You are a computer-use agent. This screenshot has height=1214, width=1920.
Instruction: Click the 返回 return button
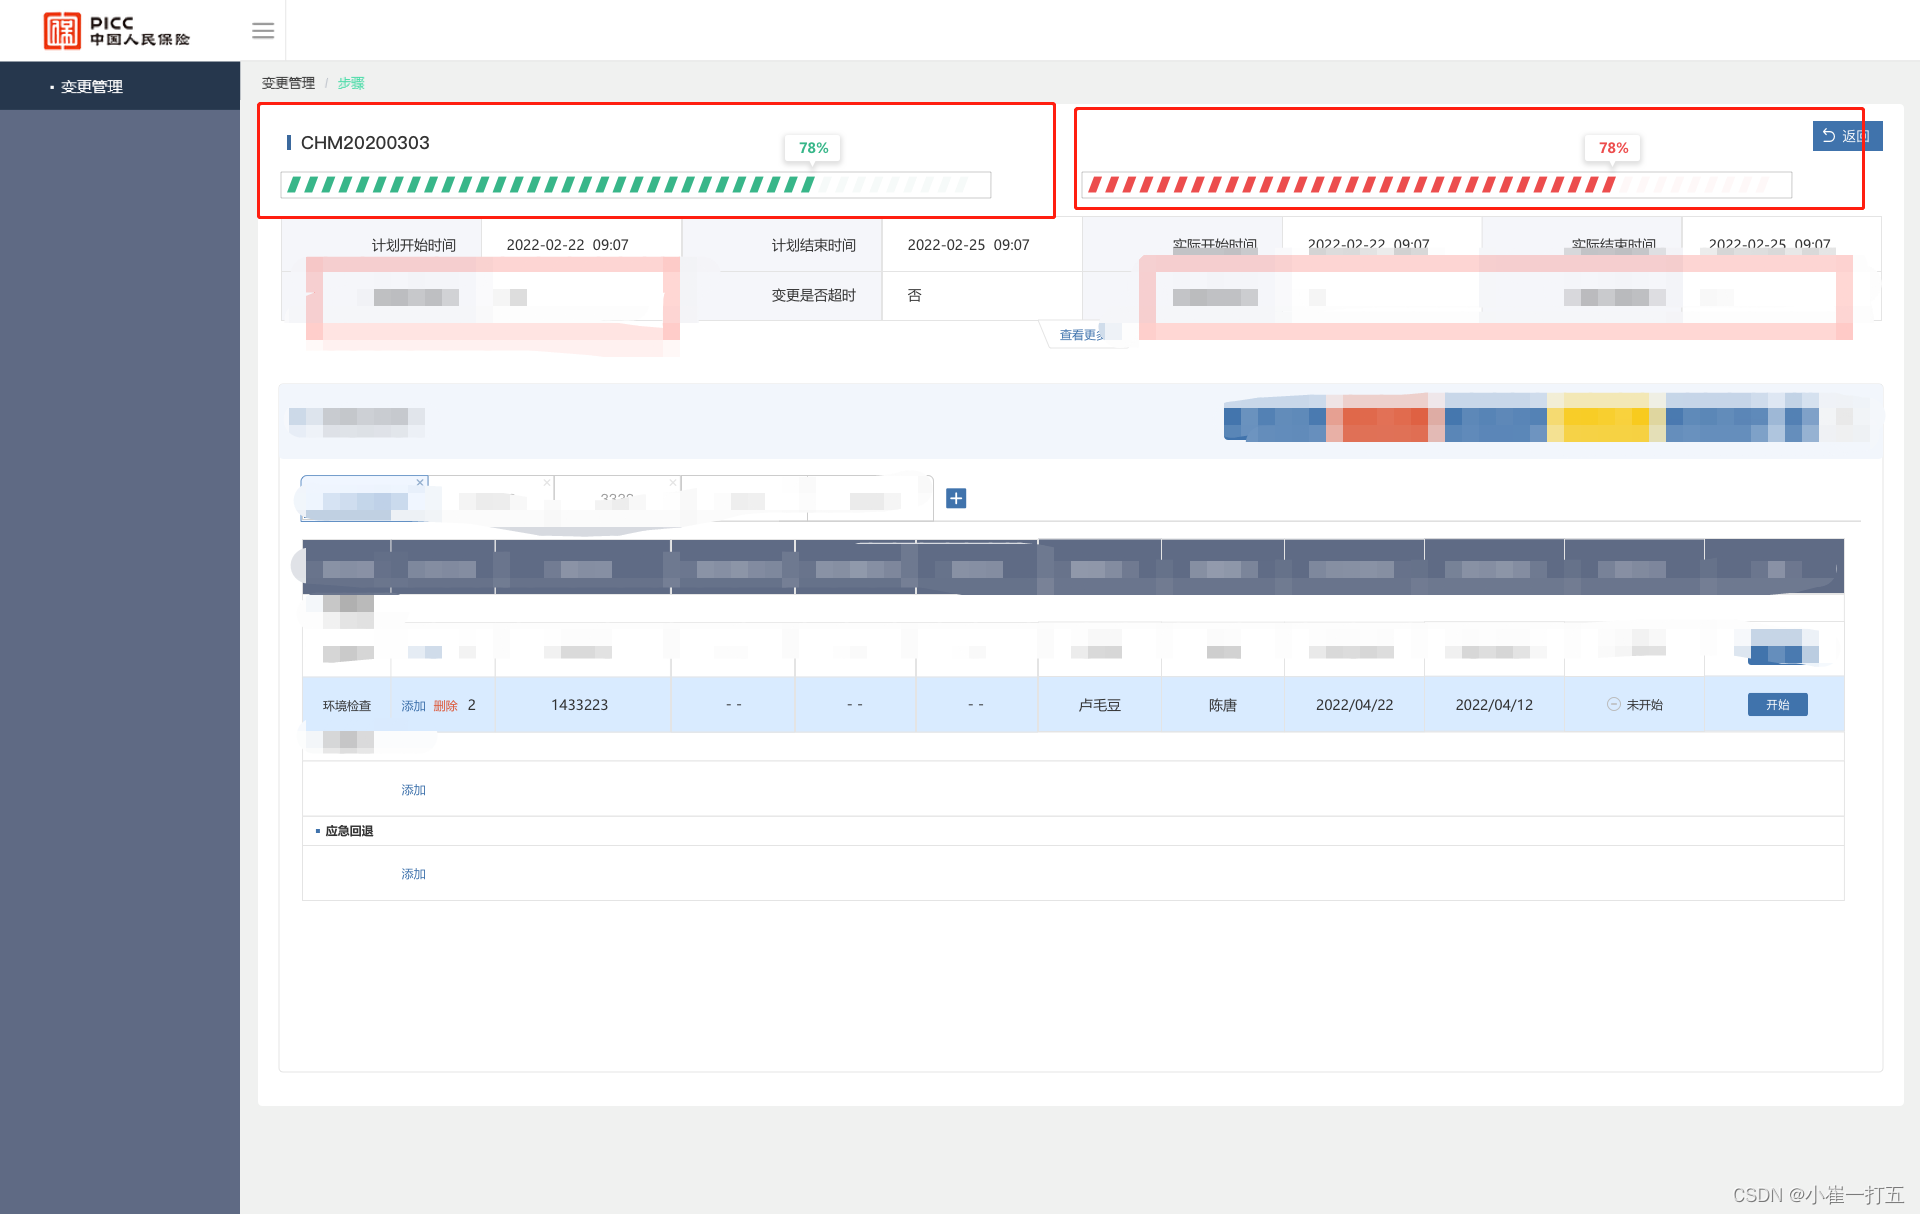[x=1846, y=136]
